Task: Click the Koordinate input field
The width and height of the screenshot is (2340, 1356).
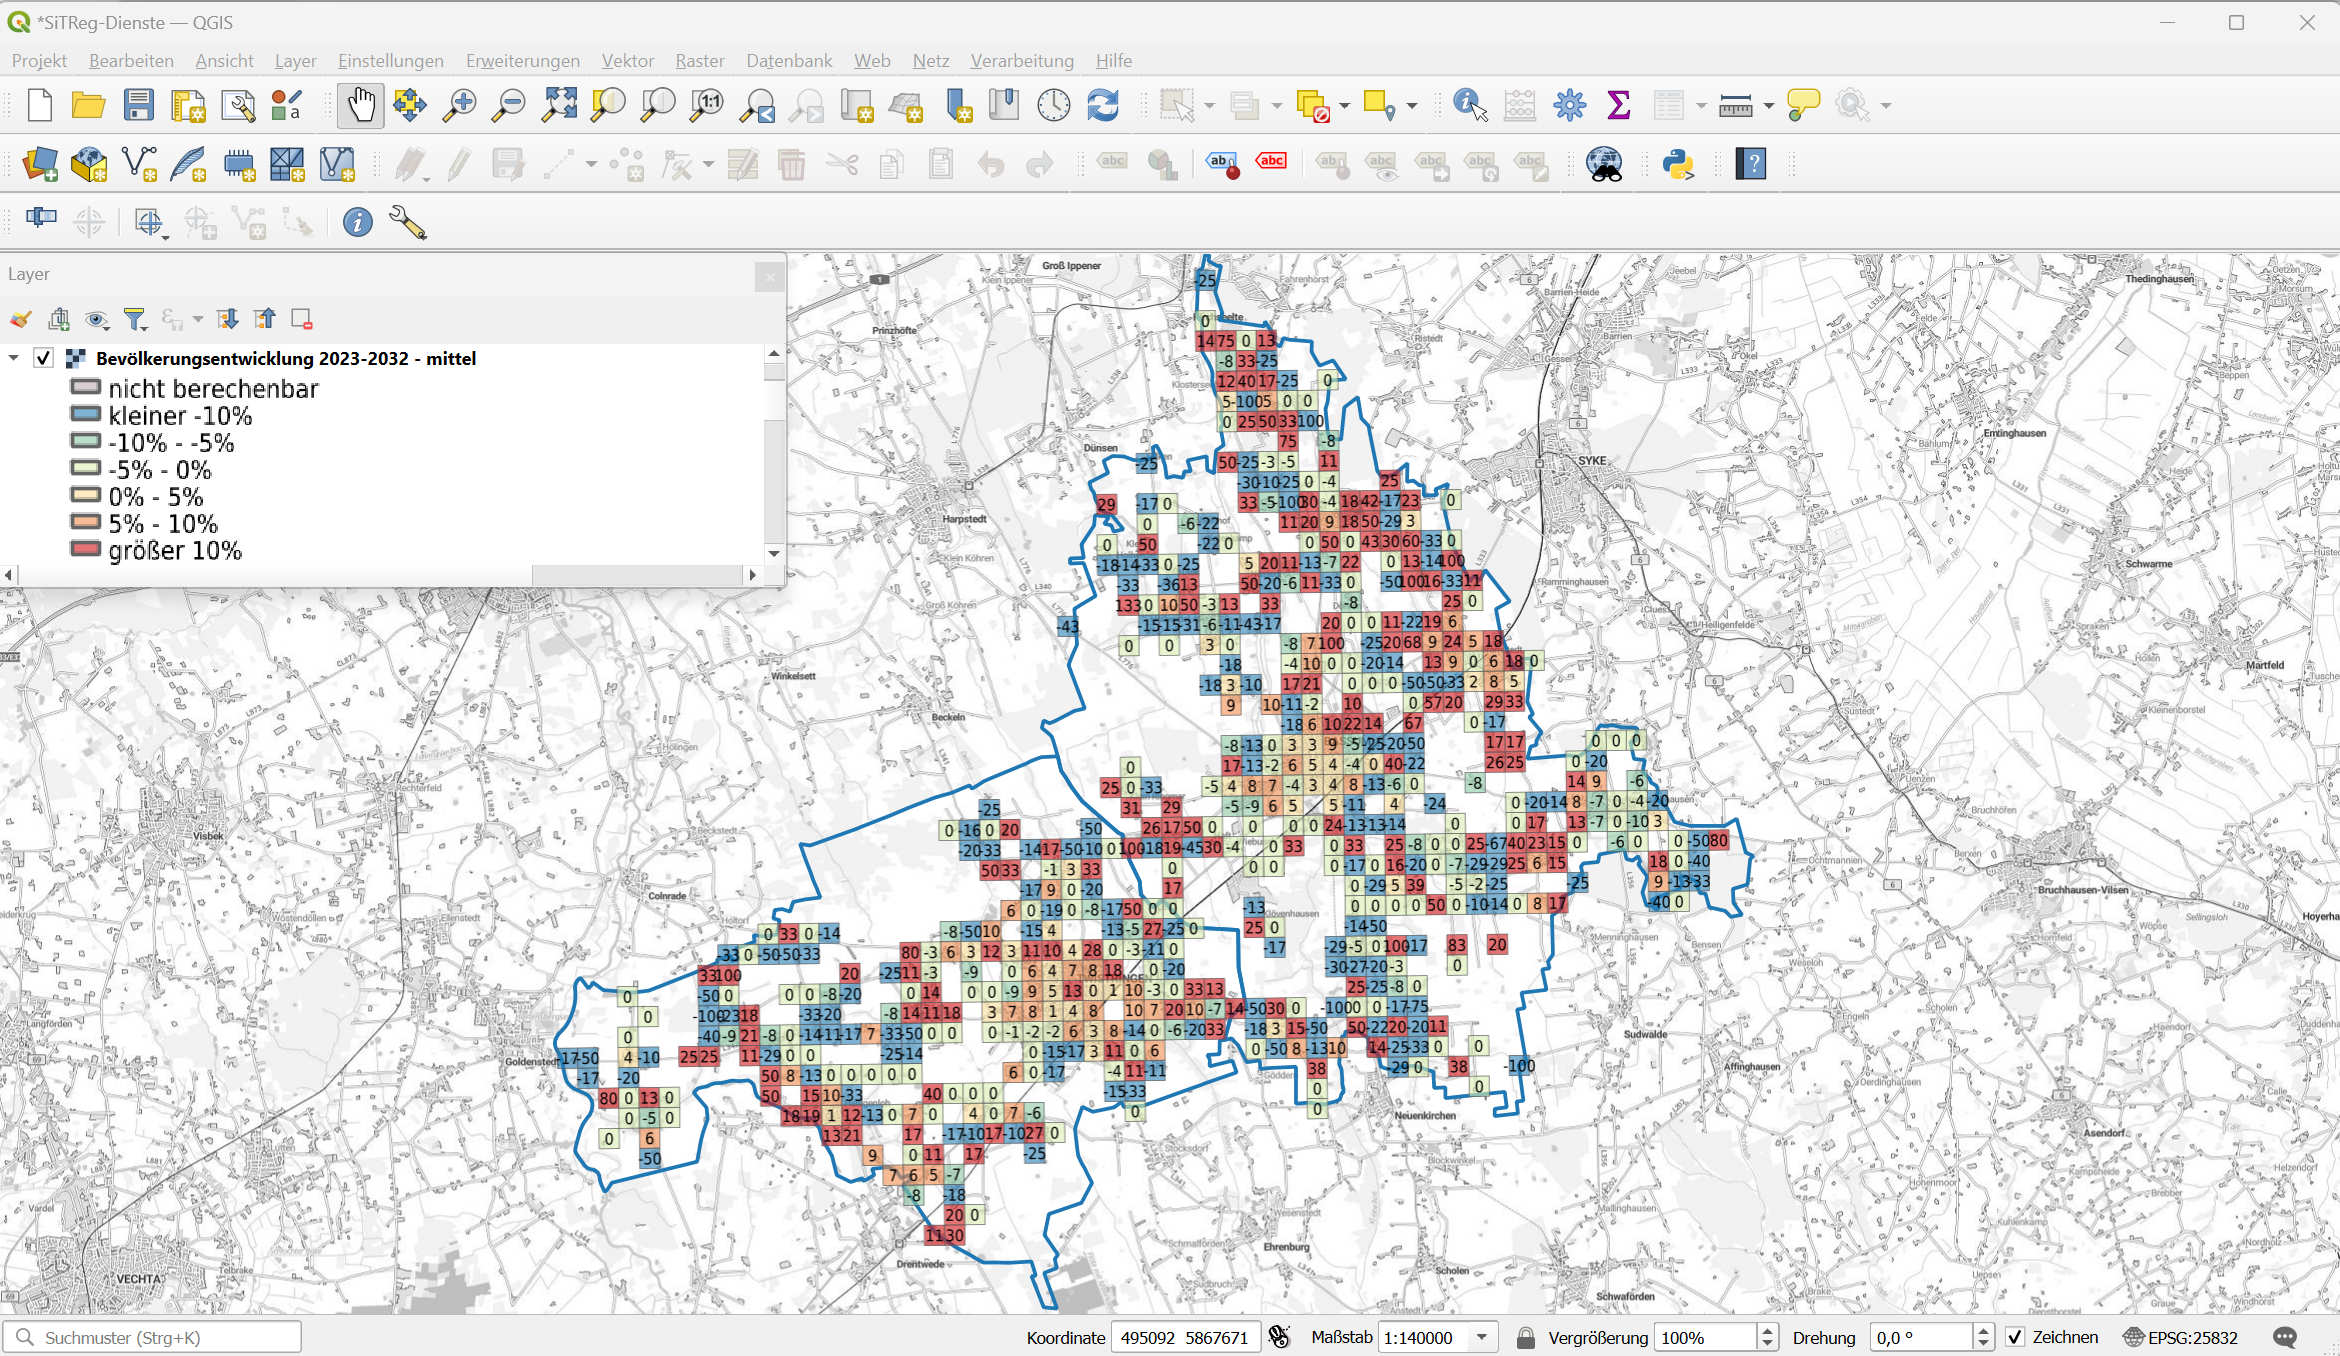Action: click(x=1185, y=1337)
